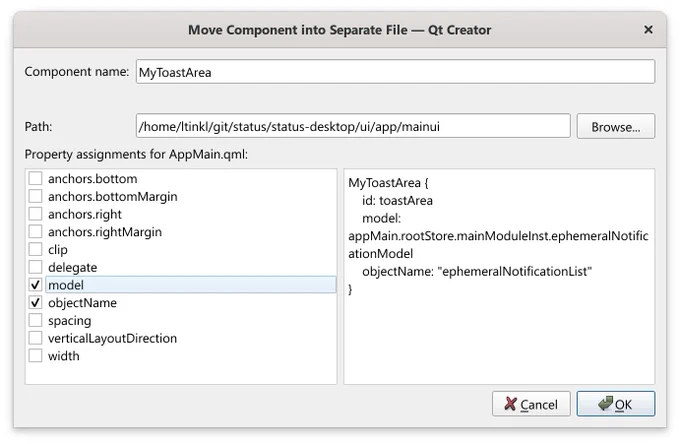Click the 'Property assignments for AppMain.qml:' label
The height and width of the screenshot is (444, 680).
pyautogui.click(x=136, y=154)
